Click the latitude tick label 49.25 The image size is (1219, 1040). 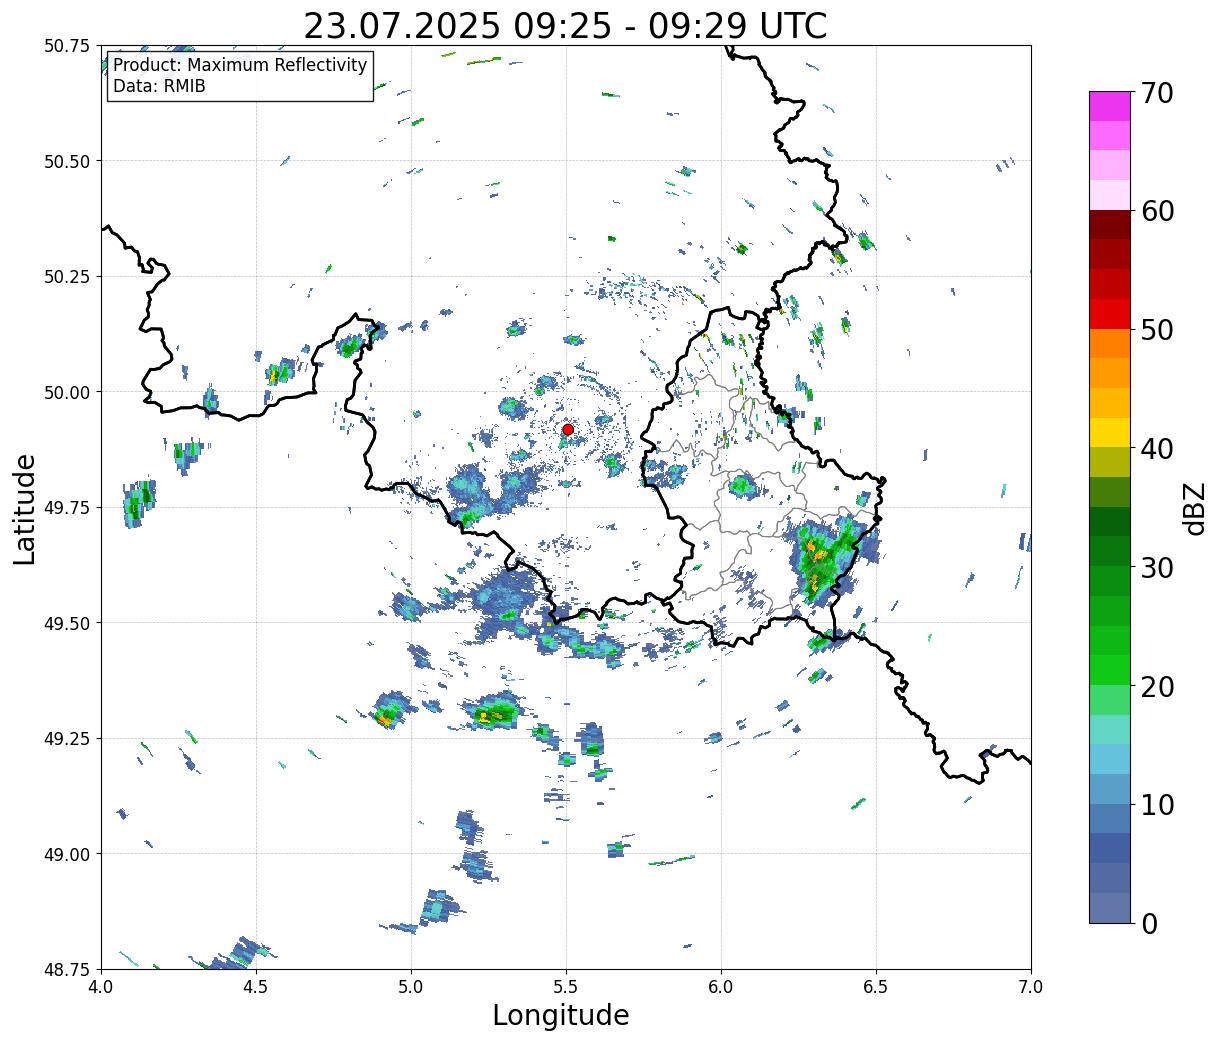[67, 739]
